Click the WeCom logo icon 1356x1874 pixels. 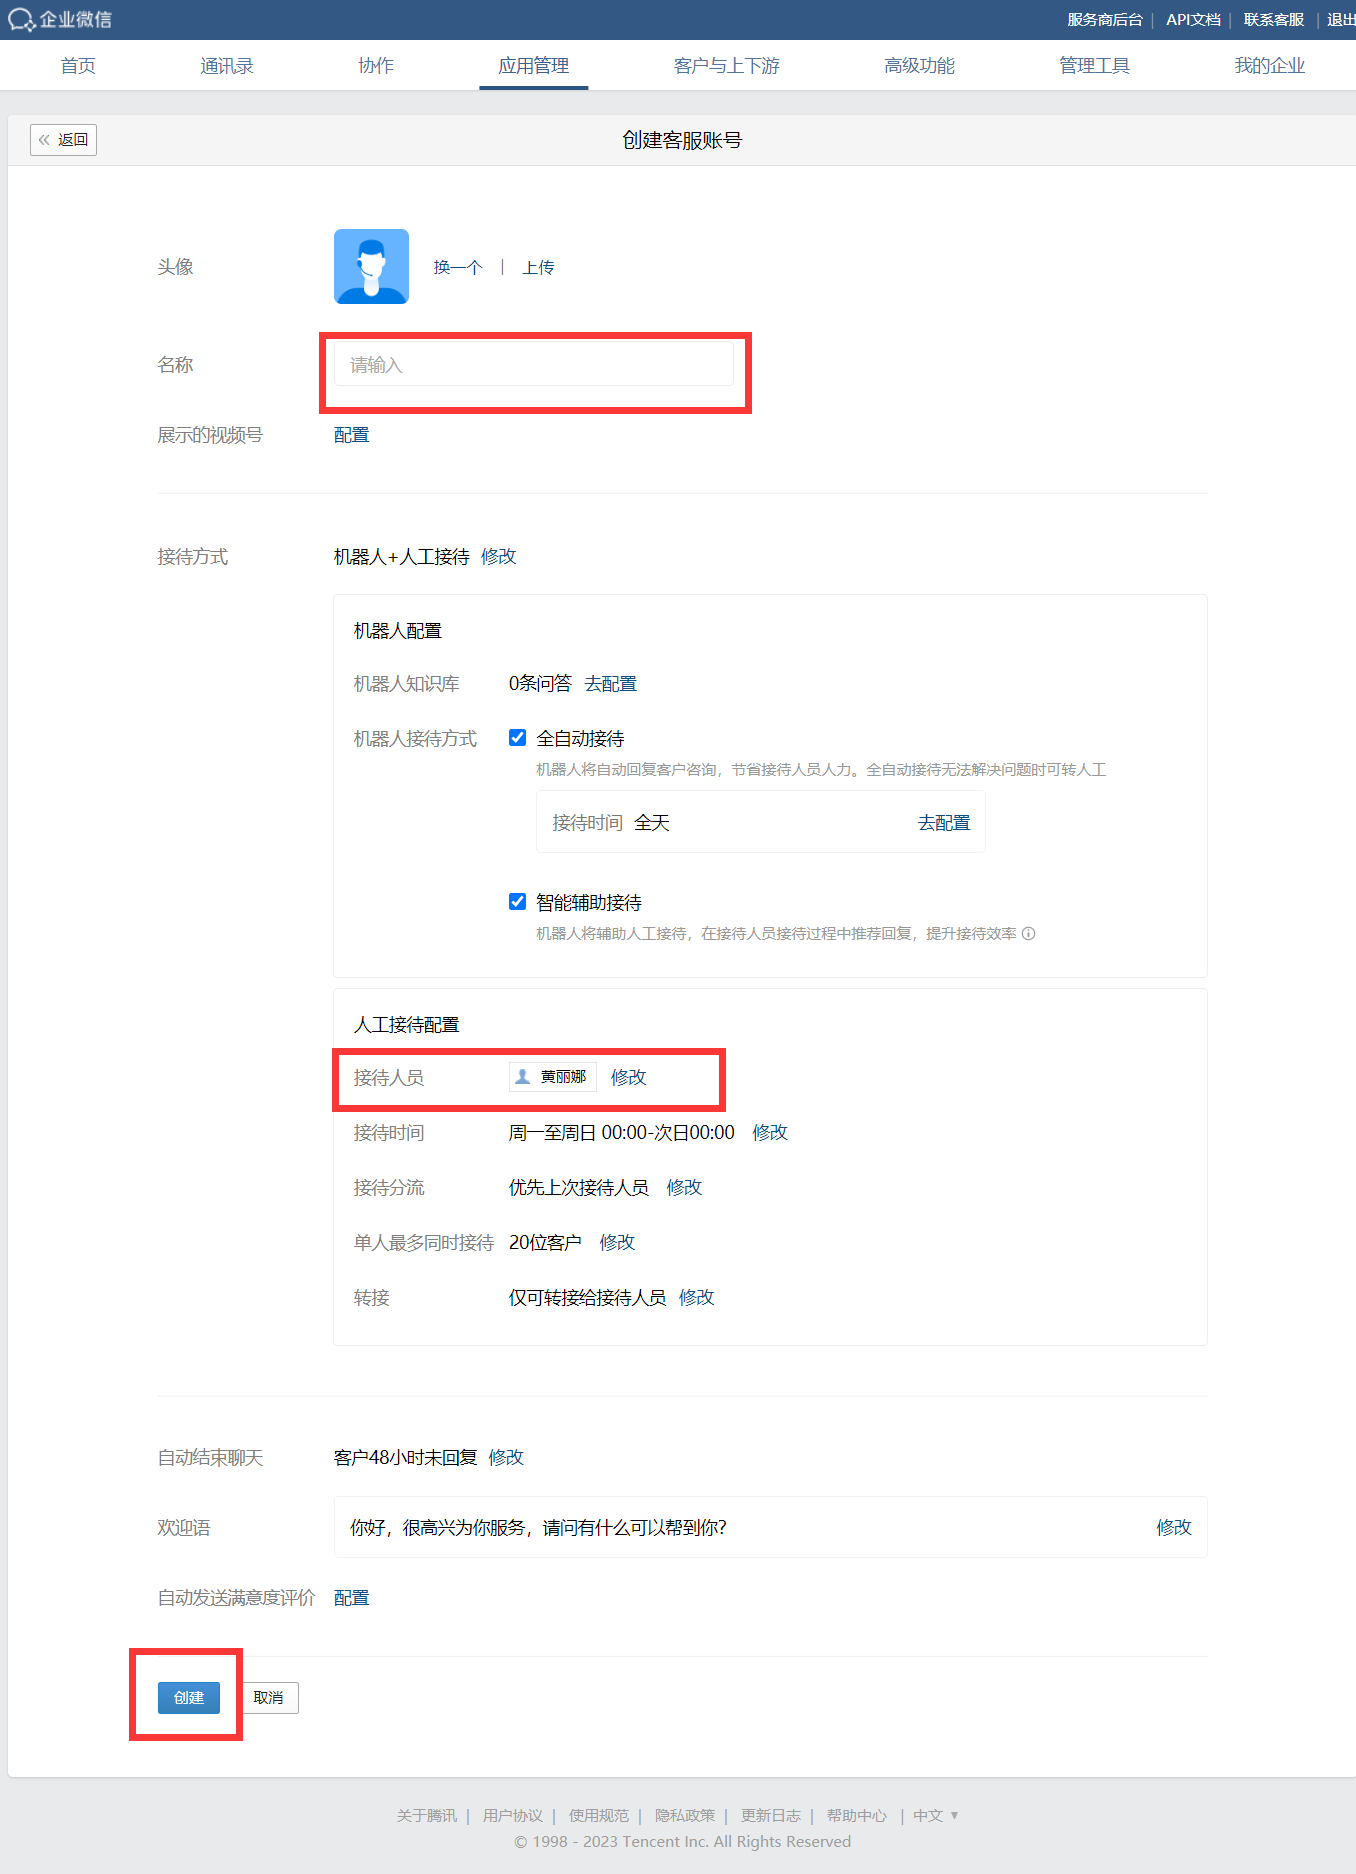tap(21, 19)
